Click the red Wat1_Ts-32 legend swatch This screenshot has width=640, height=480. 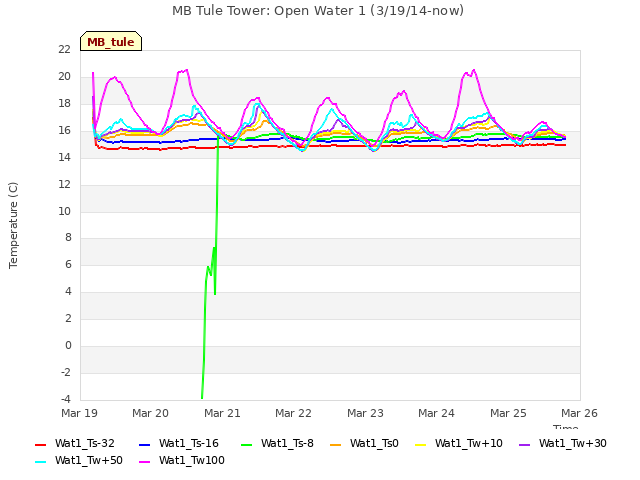(x=40, y=444)
